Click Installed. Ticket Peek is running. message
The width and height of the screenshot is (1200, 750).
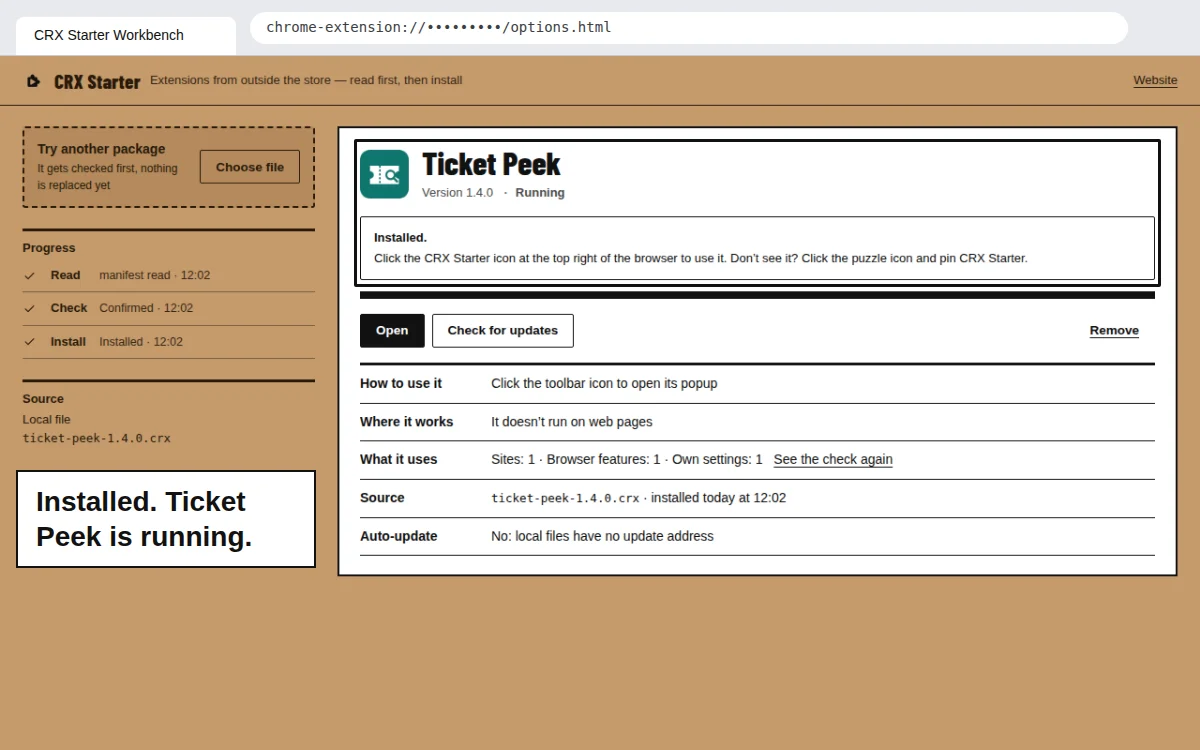click(x=166, y=519)
